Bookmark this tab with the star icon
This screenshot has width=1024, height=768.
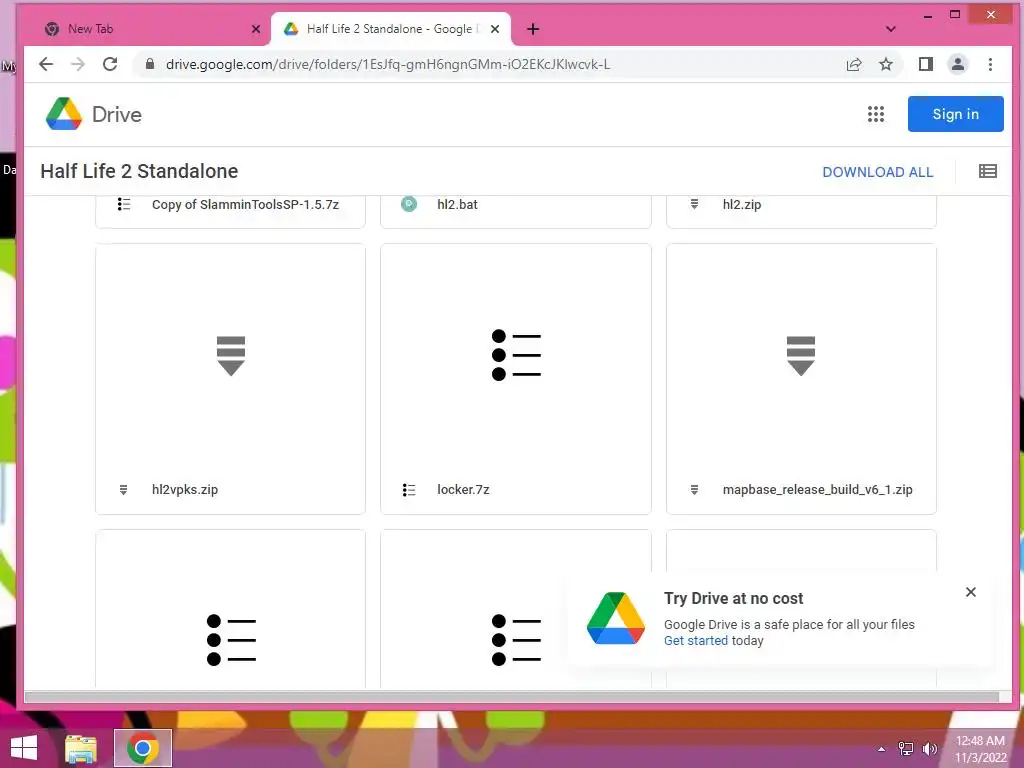[x=886, y=64]
